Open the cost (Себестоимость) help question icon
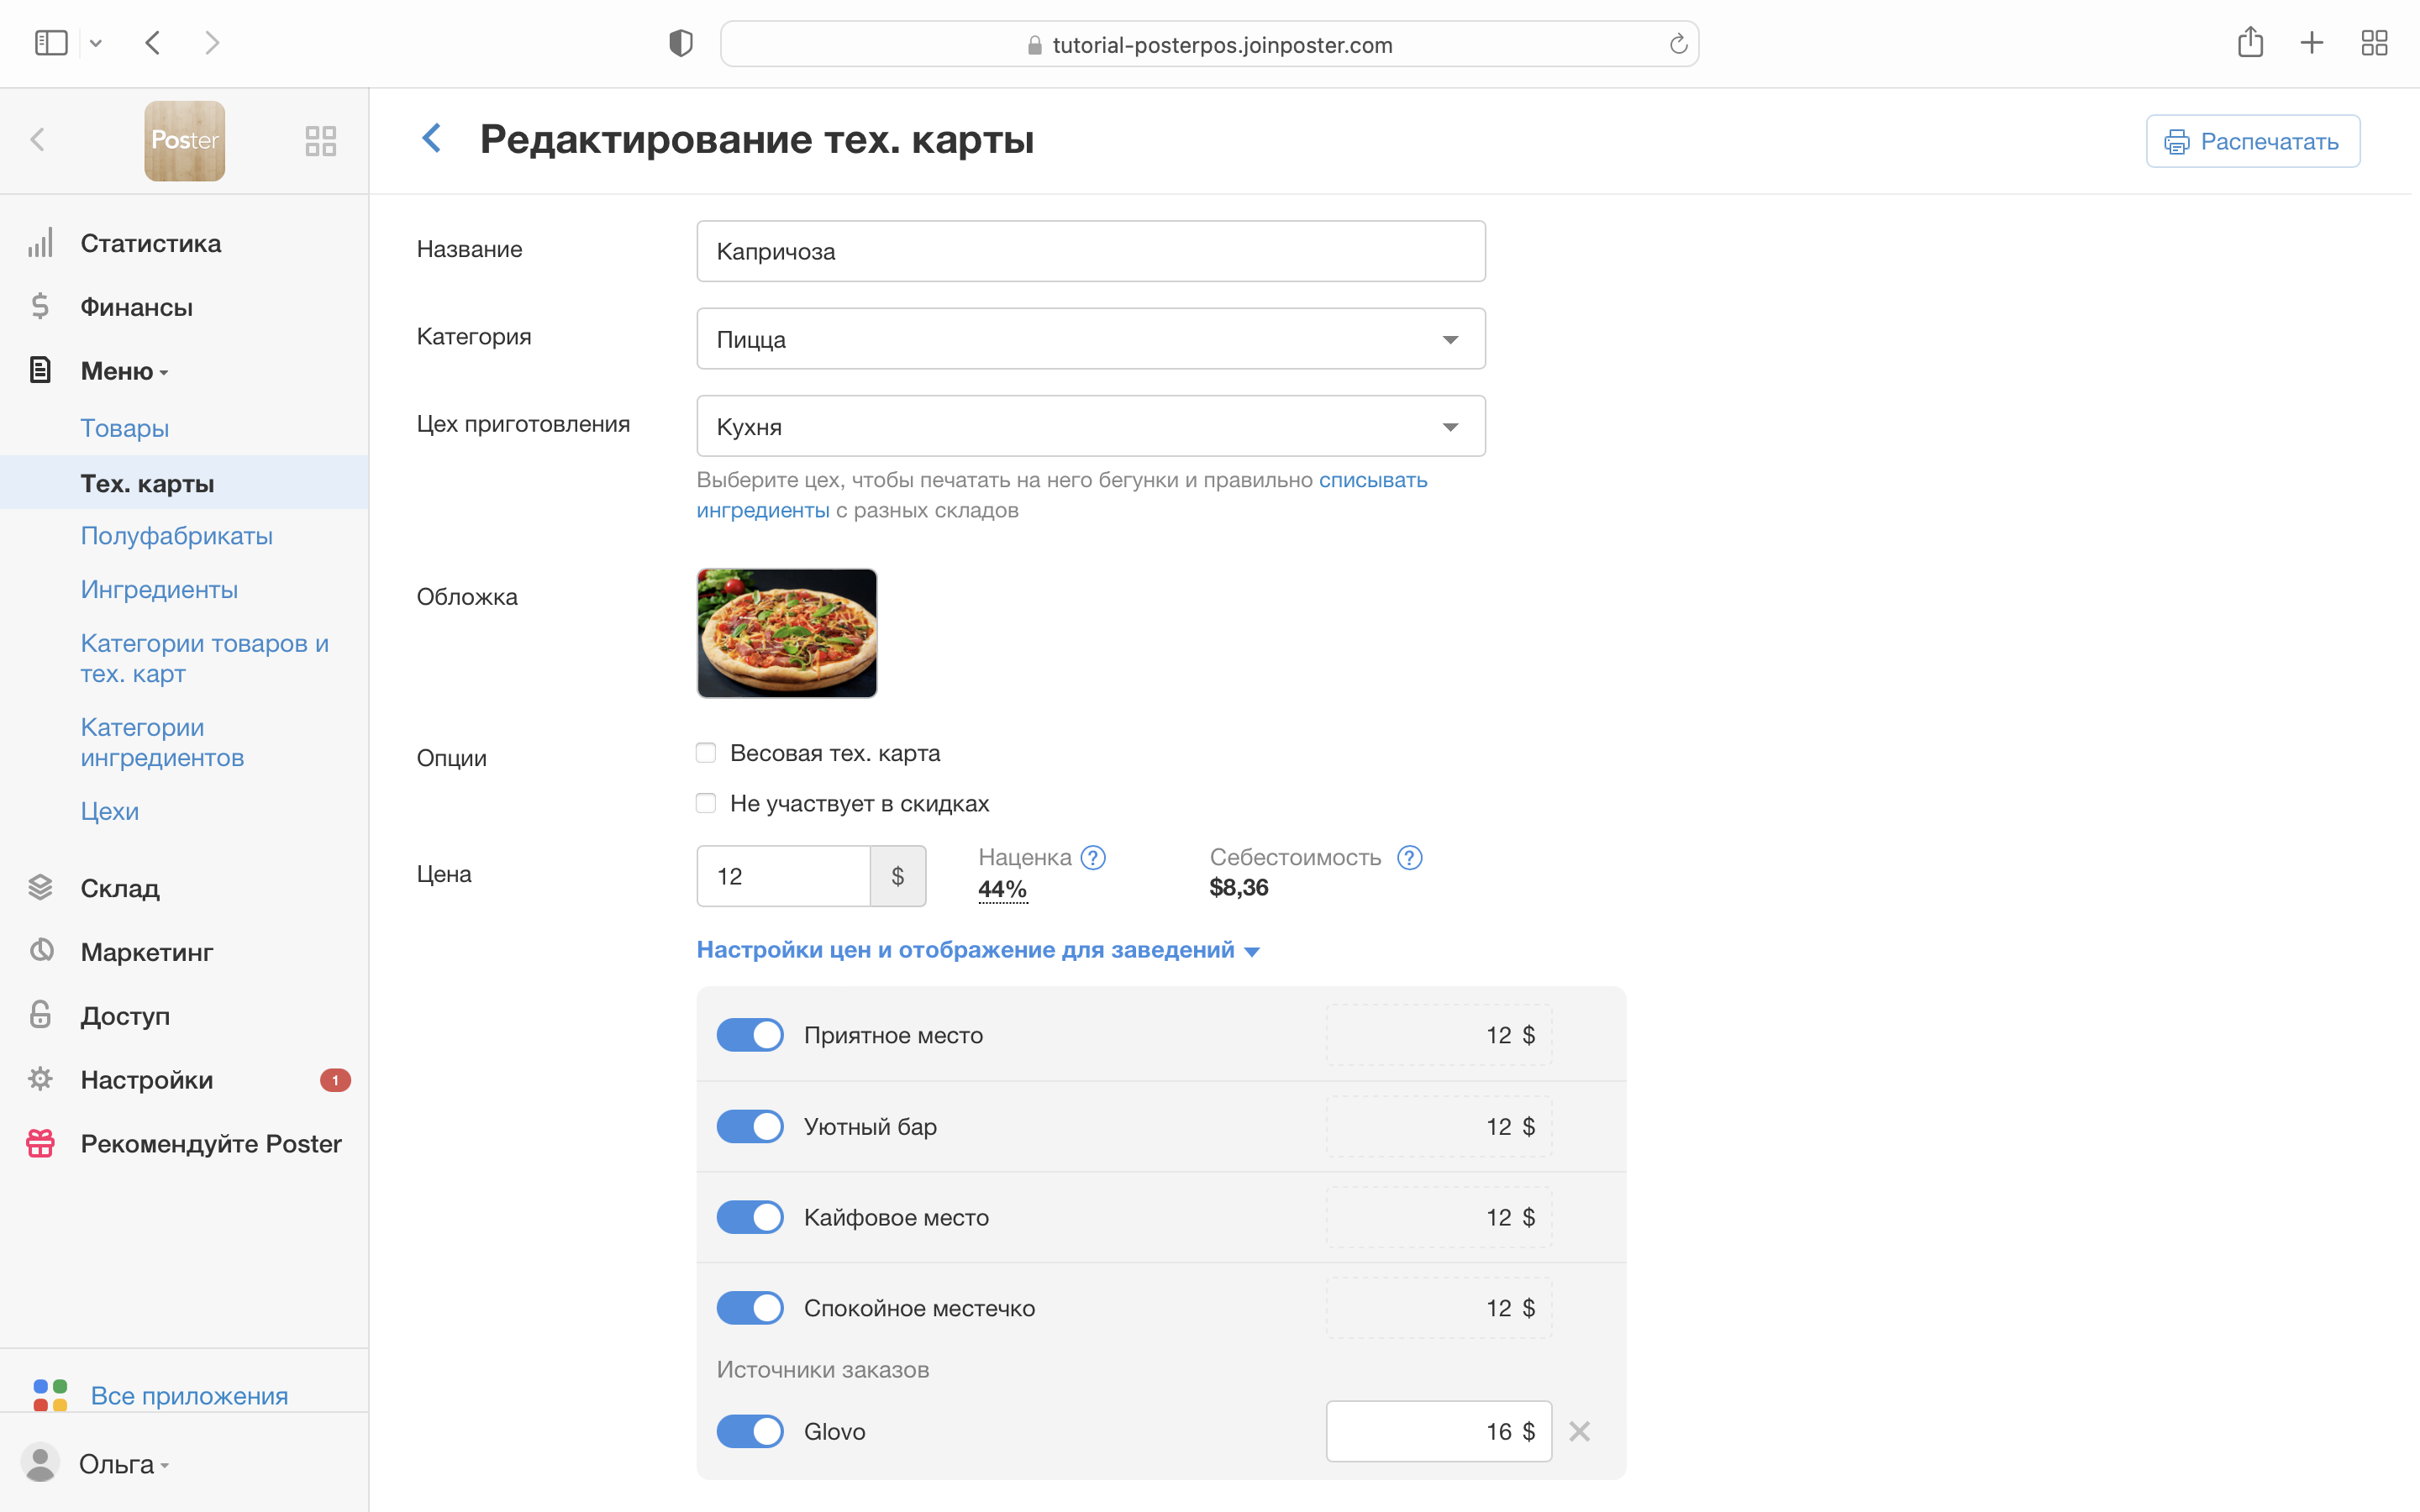 pos(1409,857)
